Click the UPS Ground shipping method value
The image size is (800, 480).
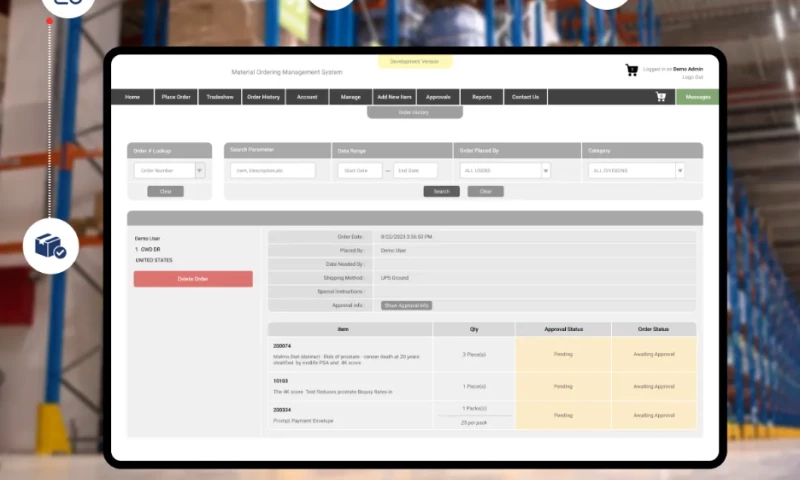pos(394,278)
